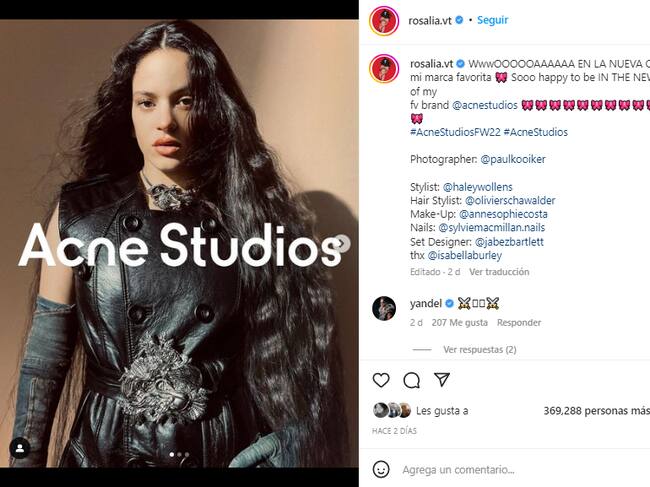
Task: Reply to yandel's comment via Responder
Action: (x=518, y=323)
